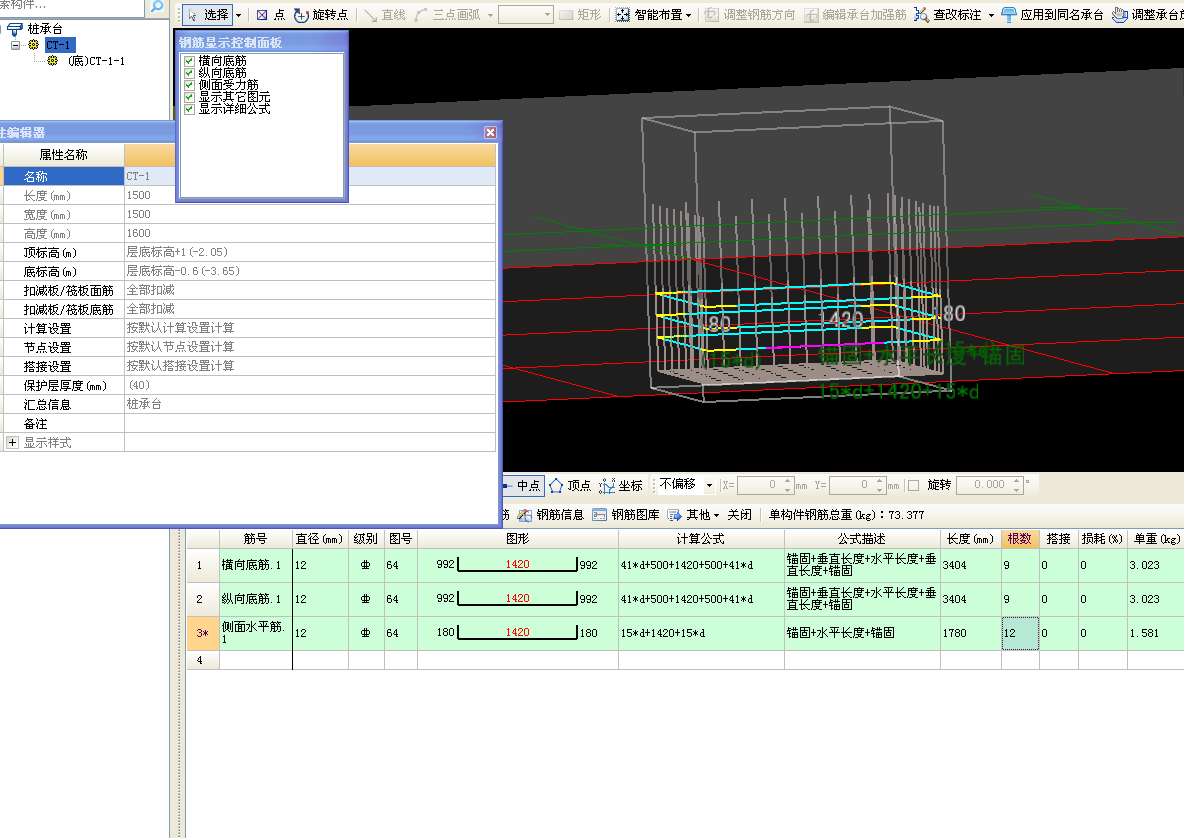Click 调整钢筋方向 toolbar icon
Image resolution: width=1184 pixels, height=838 pixels.
[x=711, y=14]
